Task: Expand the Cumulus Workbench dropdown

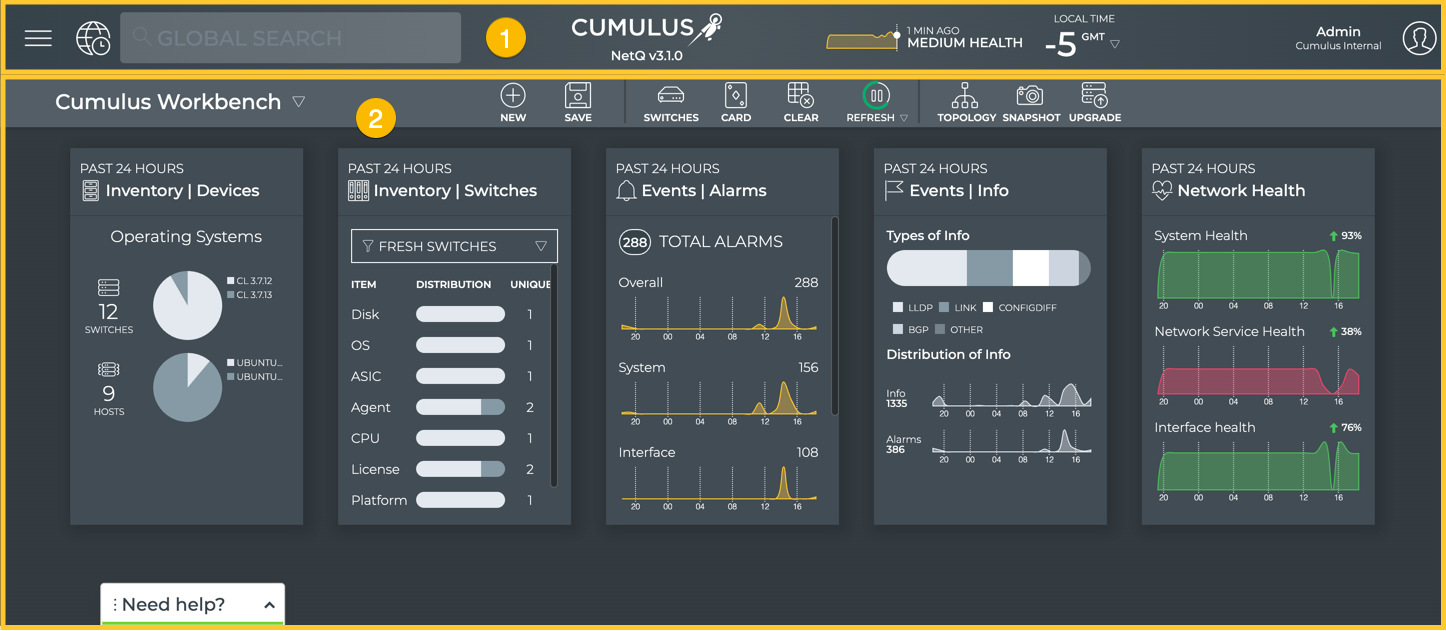Action: [299, 102]
